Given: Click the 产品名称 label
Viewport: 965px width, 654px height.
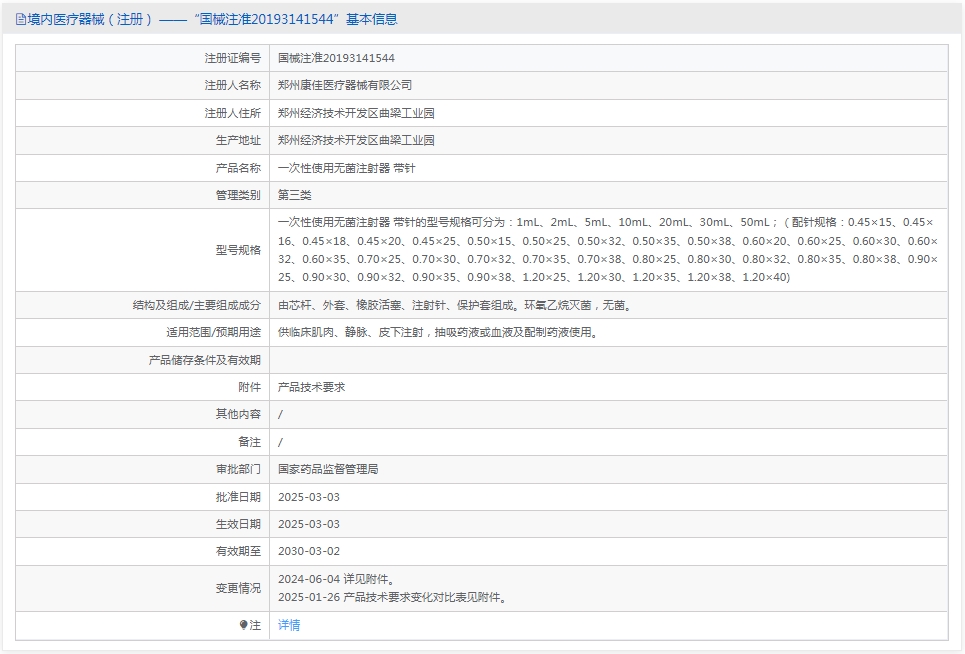Looking at the screenshot, I should tap(238, 168).
